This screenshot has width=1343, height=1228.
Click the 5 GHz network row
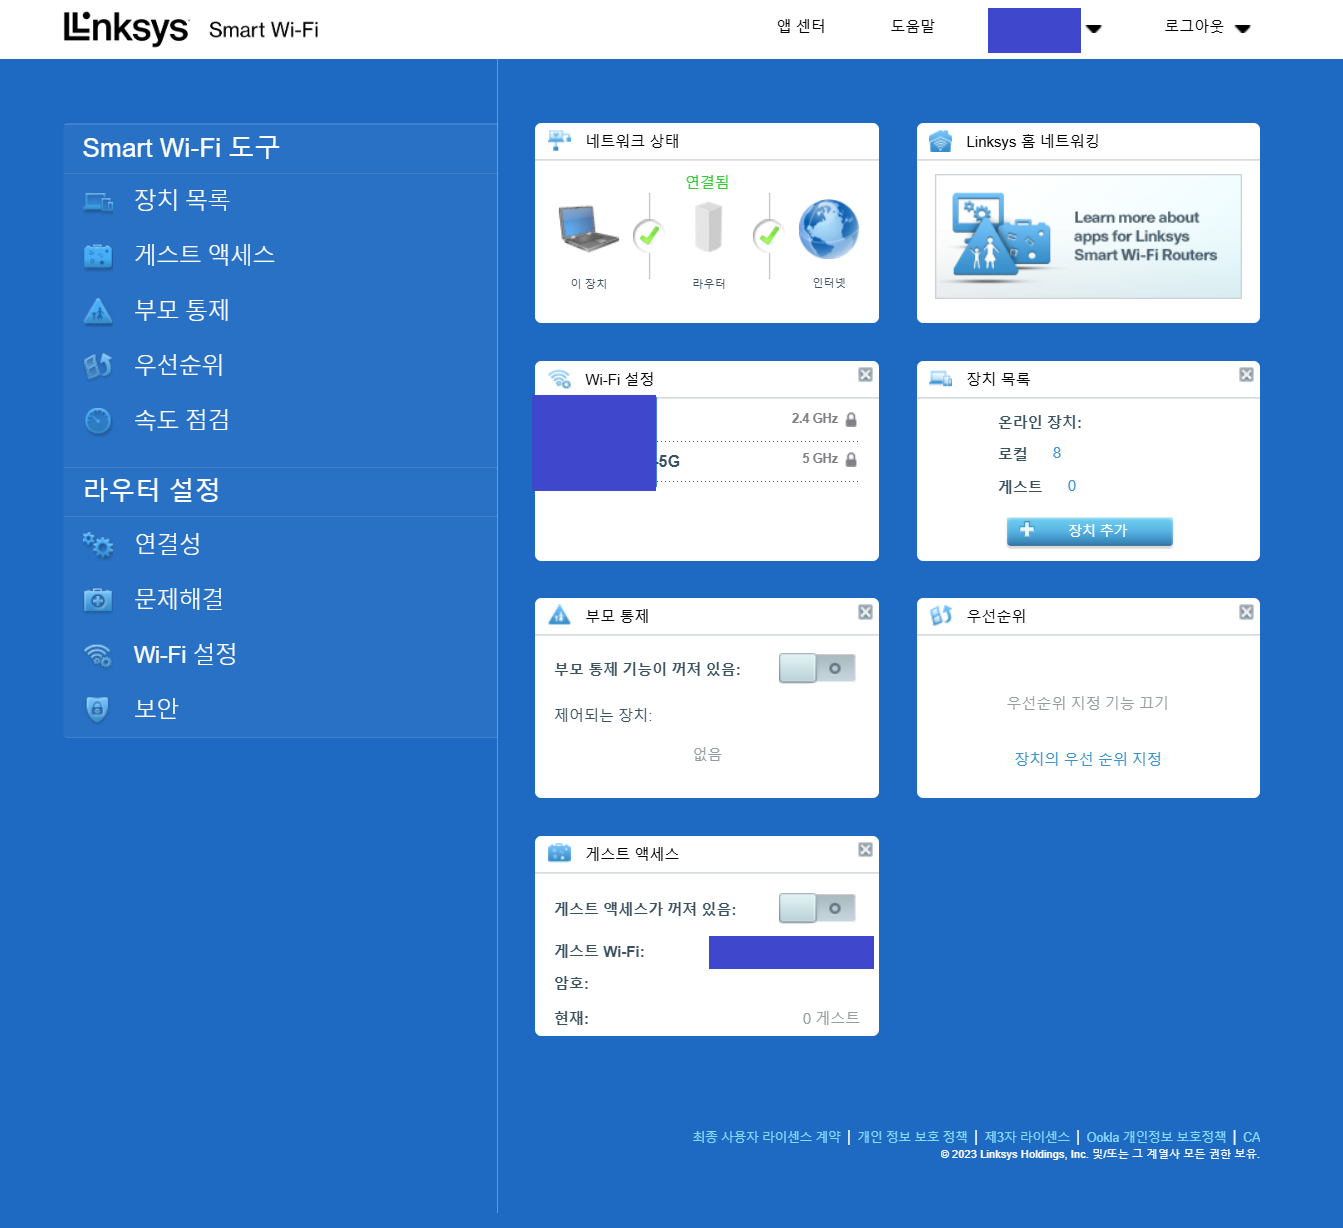point(707,461)
